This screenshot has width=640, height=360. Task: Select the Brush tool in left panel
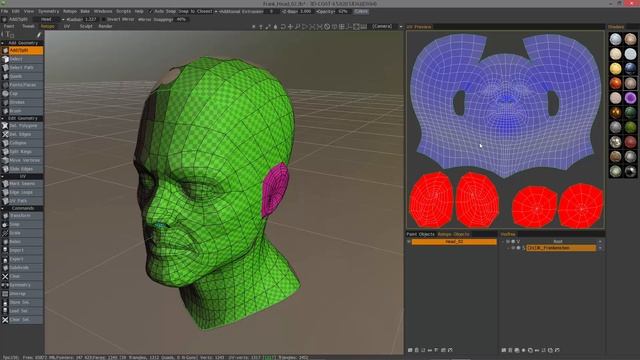(22, 111)
